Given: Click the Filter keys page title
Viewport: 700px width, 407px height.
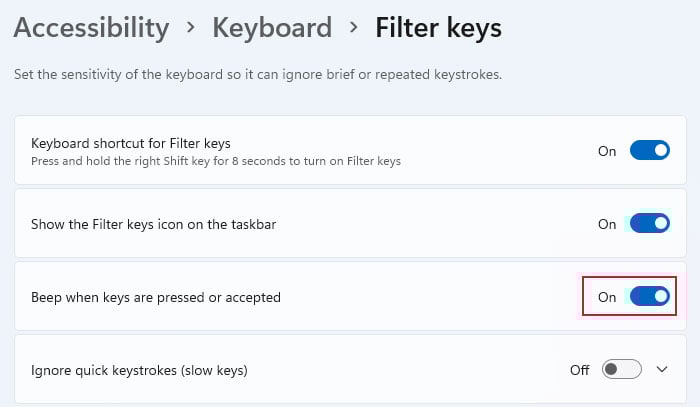Looking at the screenshot, I should pos(438,28).
